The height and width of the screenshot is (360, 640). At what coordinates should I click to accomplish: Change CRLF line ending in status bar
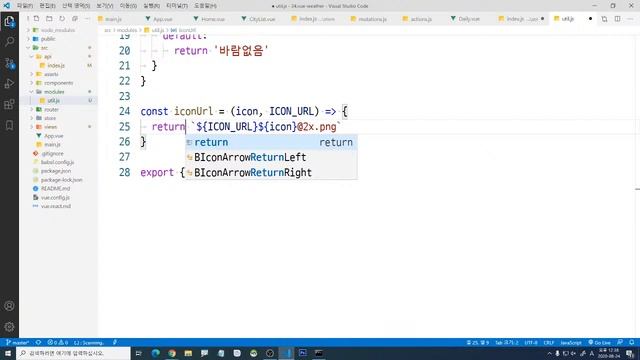549,342
